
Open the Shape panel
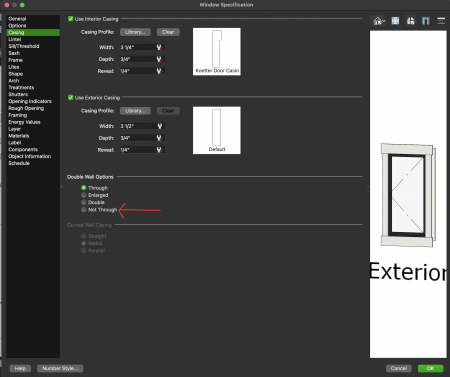(x=33, y=74)
